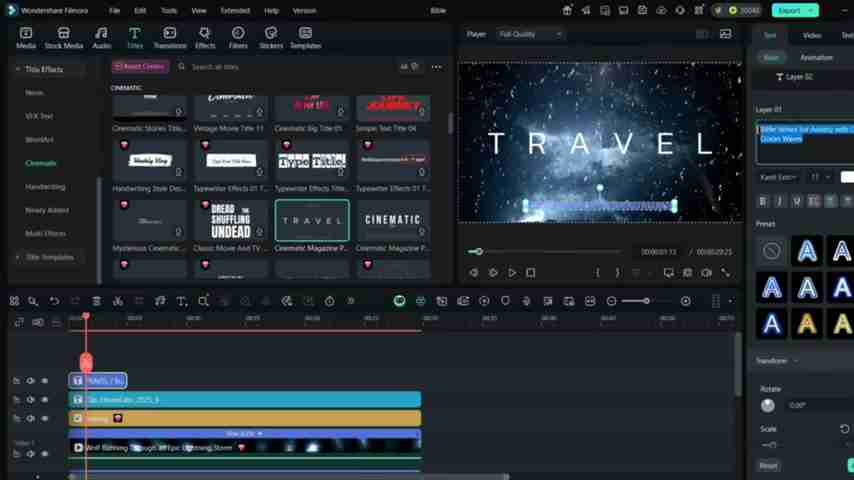Image resolution: width=854 pixels, height=480 pixels.
Task: Stop playback in the player
Action: [530, 272]
